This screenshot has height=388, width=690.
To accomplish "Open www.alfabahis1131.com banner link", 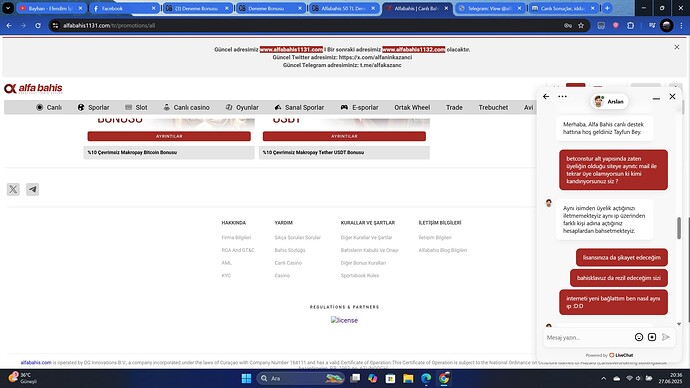I will [x=291, y=49].
